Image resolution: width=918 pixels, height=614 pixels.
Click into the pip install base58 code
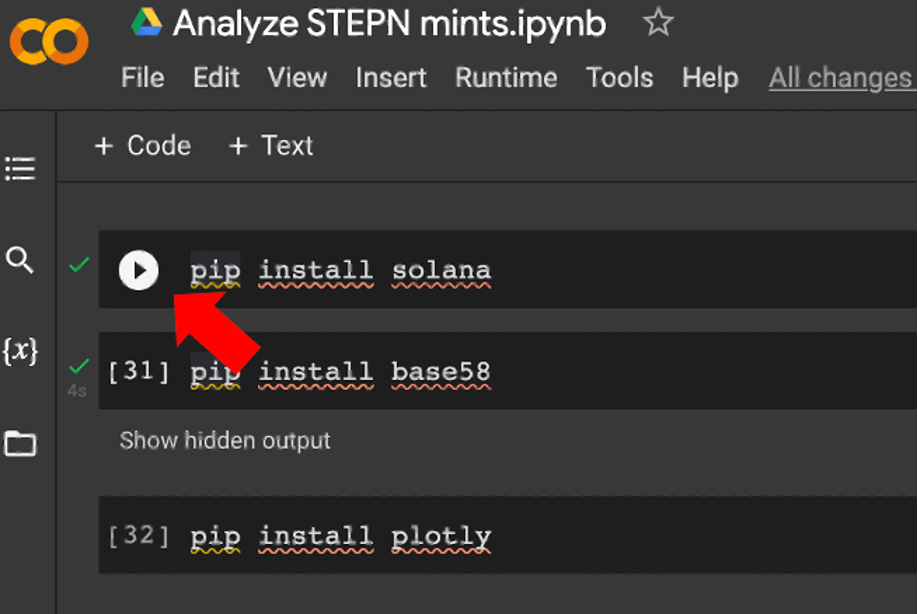pyautogui.click(x=341, y=372)
